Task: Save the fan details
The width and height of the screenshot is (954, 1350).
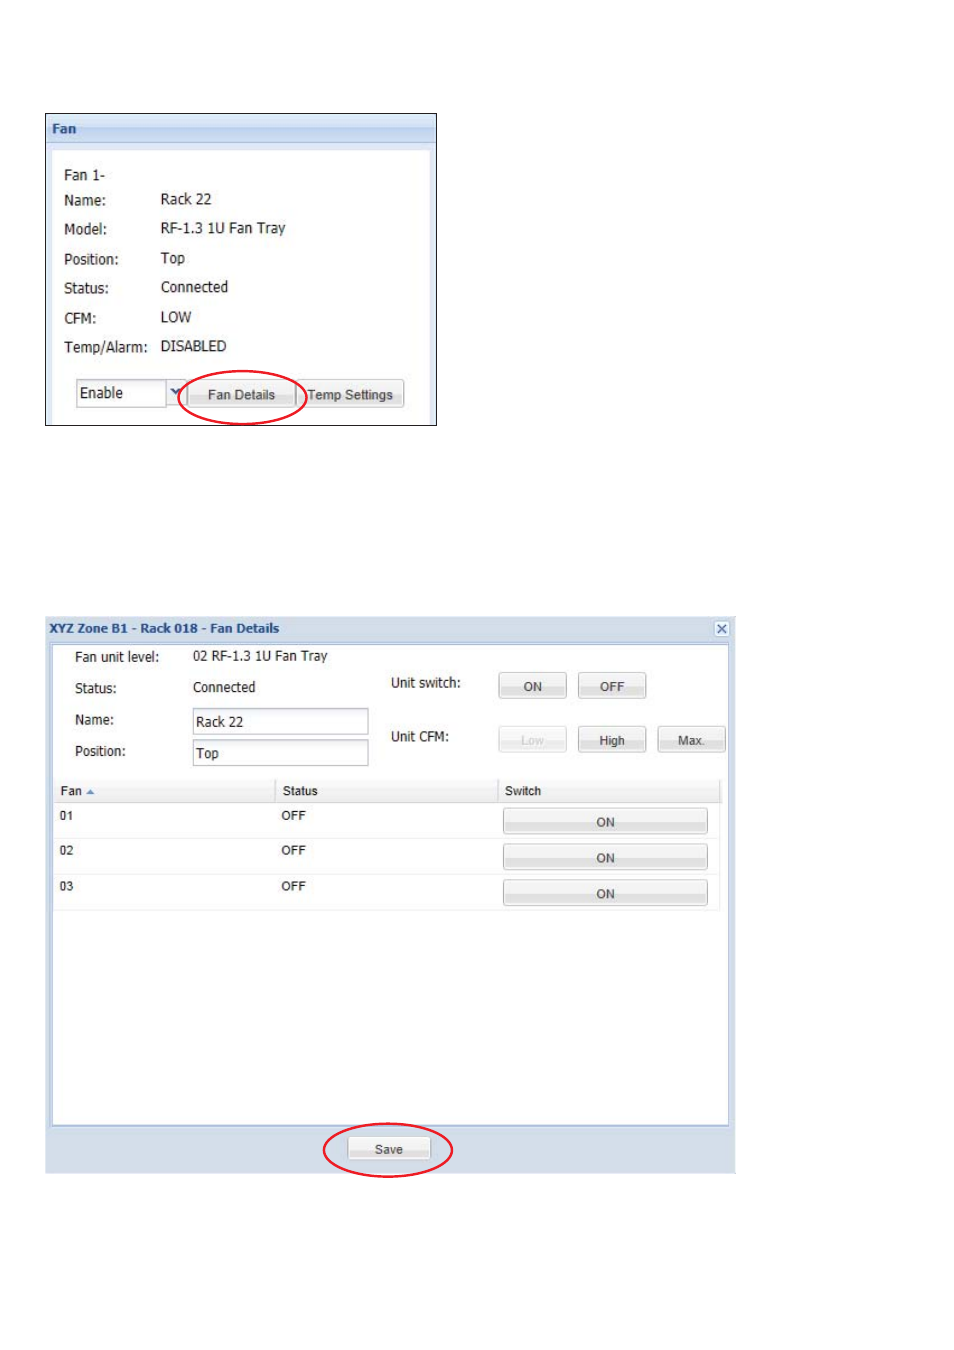Action: pos(389,1149)
